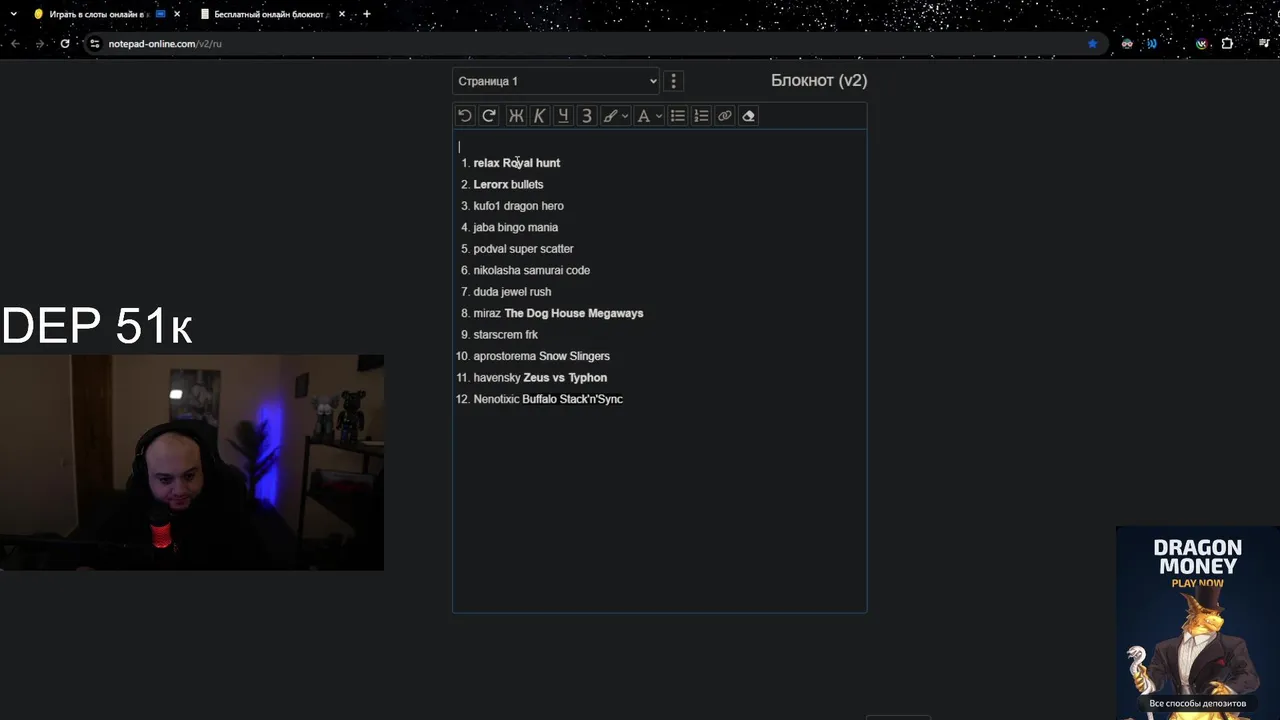
Task: Reload the notepad-online page
Action: [x=65, y=44]
